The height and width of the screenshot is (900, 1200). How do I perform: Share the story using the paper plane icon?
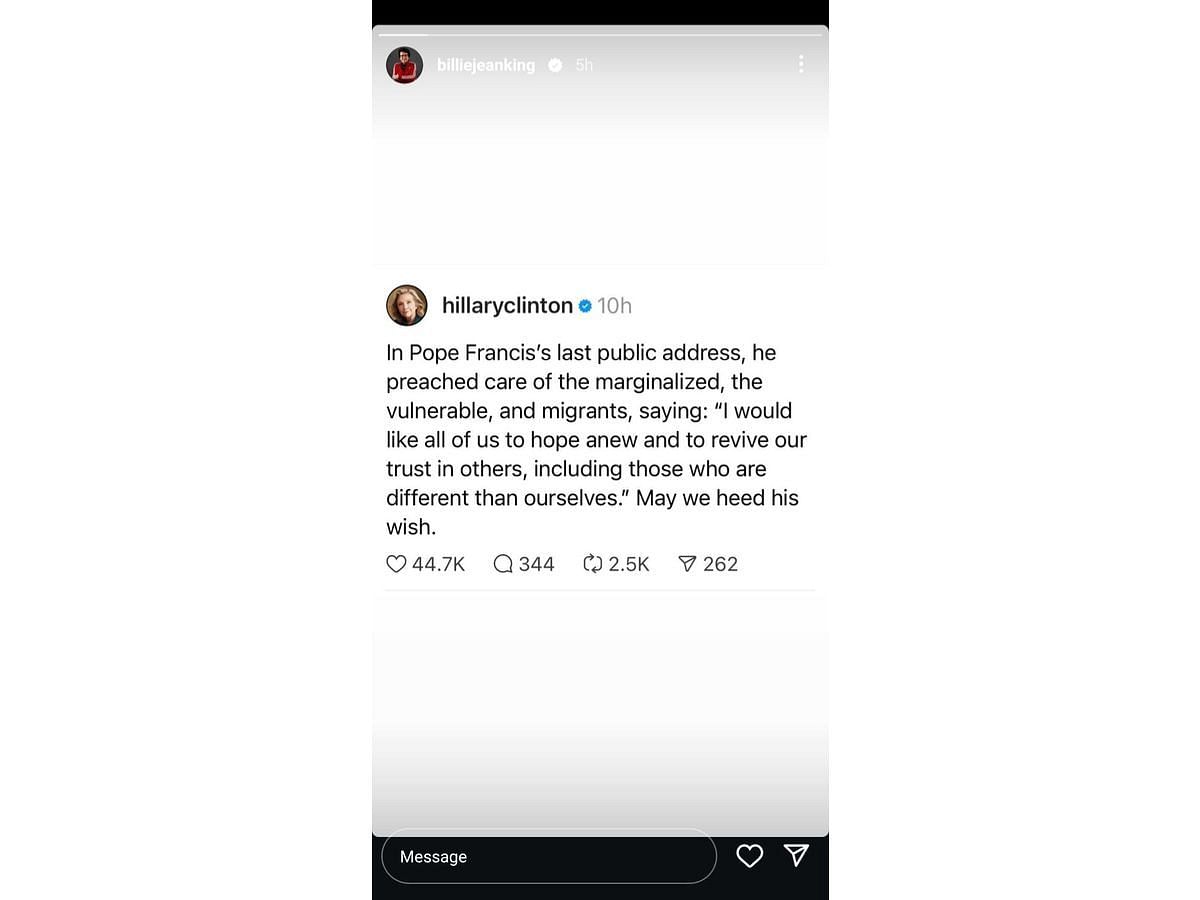click(796, 855)
